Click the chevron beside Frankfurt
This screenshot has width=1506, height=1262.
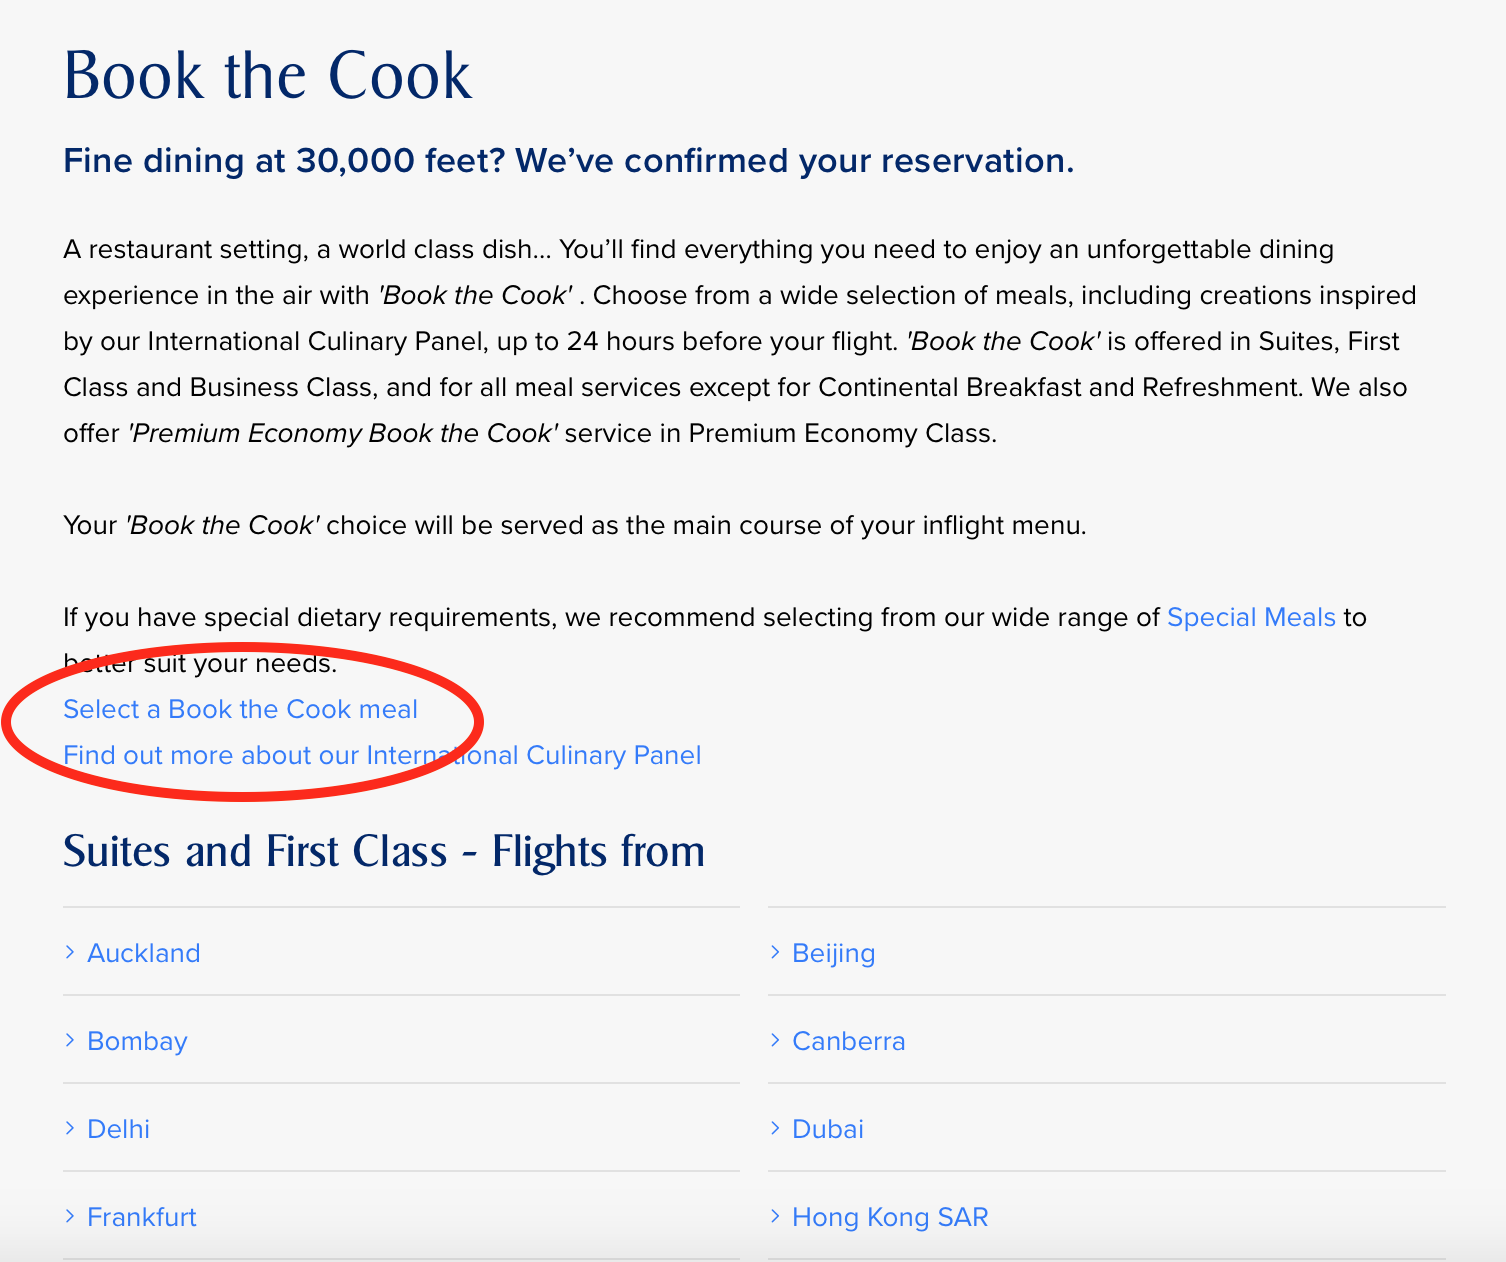[70, 1216]
